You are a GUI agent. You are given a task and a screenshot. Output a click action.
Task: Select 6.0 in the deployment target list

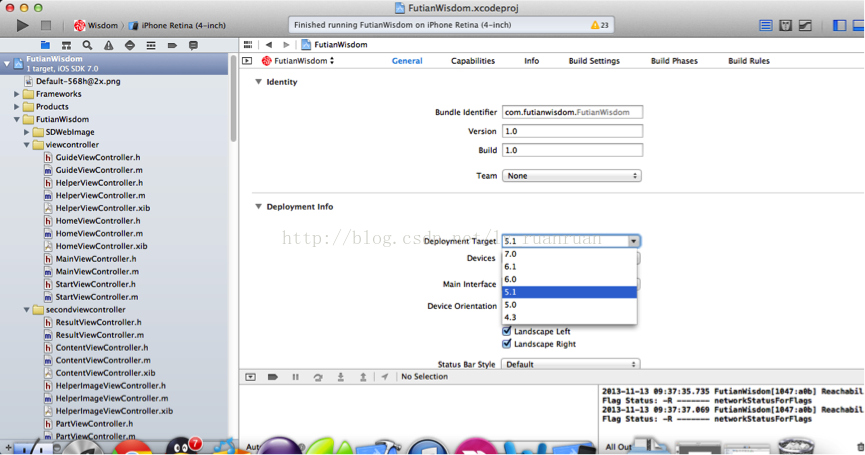coord(569,280)
